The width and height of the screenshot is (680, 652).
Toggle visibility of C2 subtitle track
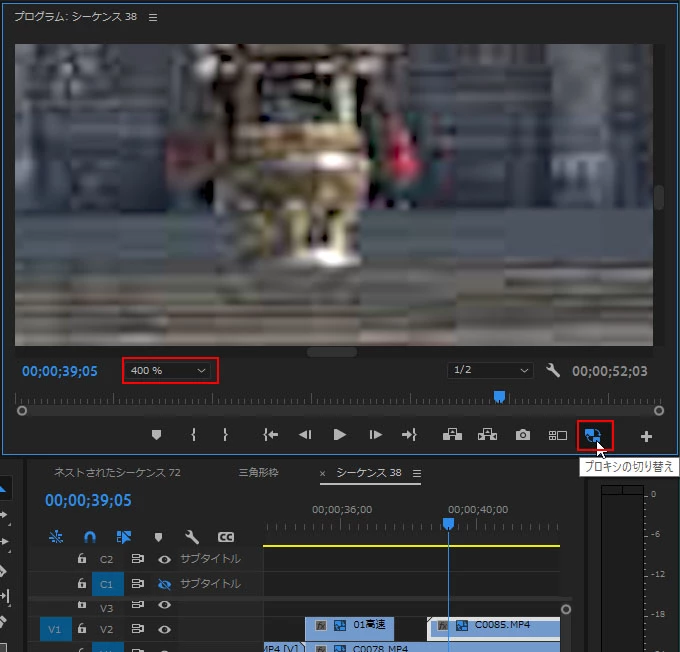[164, 560]
